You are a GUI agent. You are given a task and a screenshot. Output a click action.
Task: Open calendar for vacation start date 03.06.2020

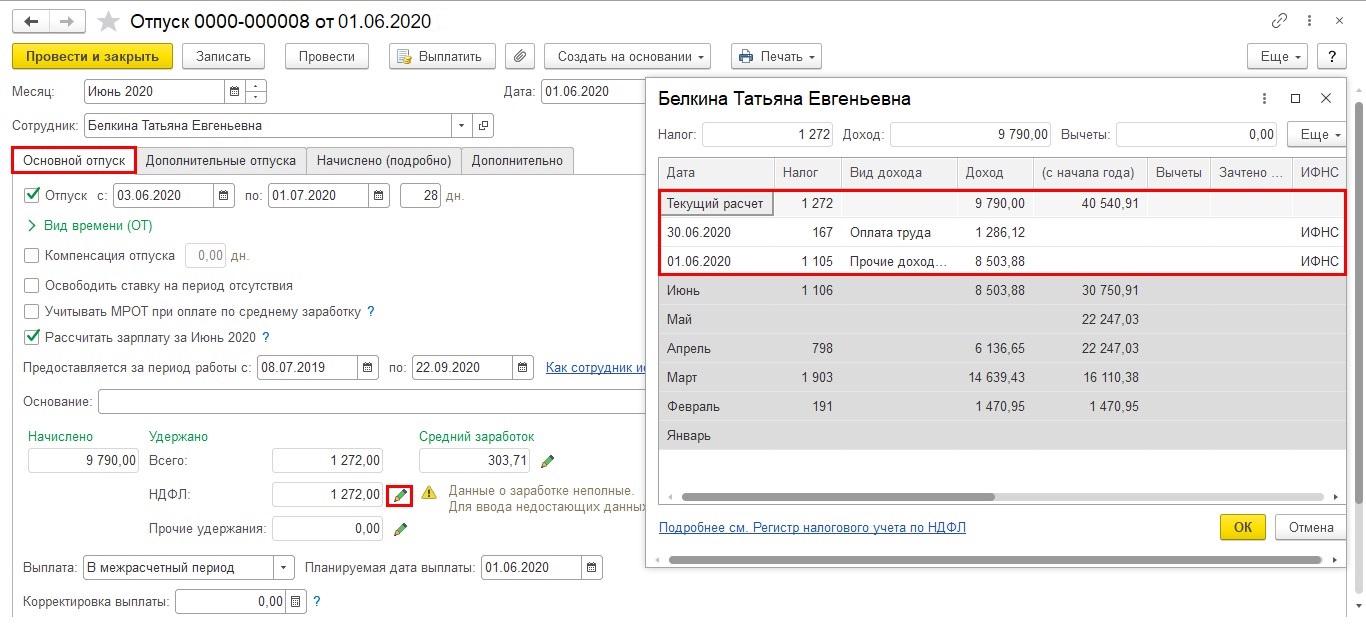click(x=223, y=196)
